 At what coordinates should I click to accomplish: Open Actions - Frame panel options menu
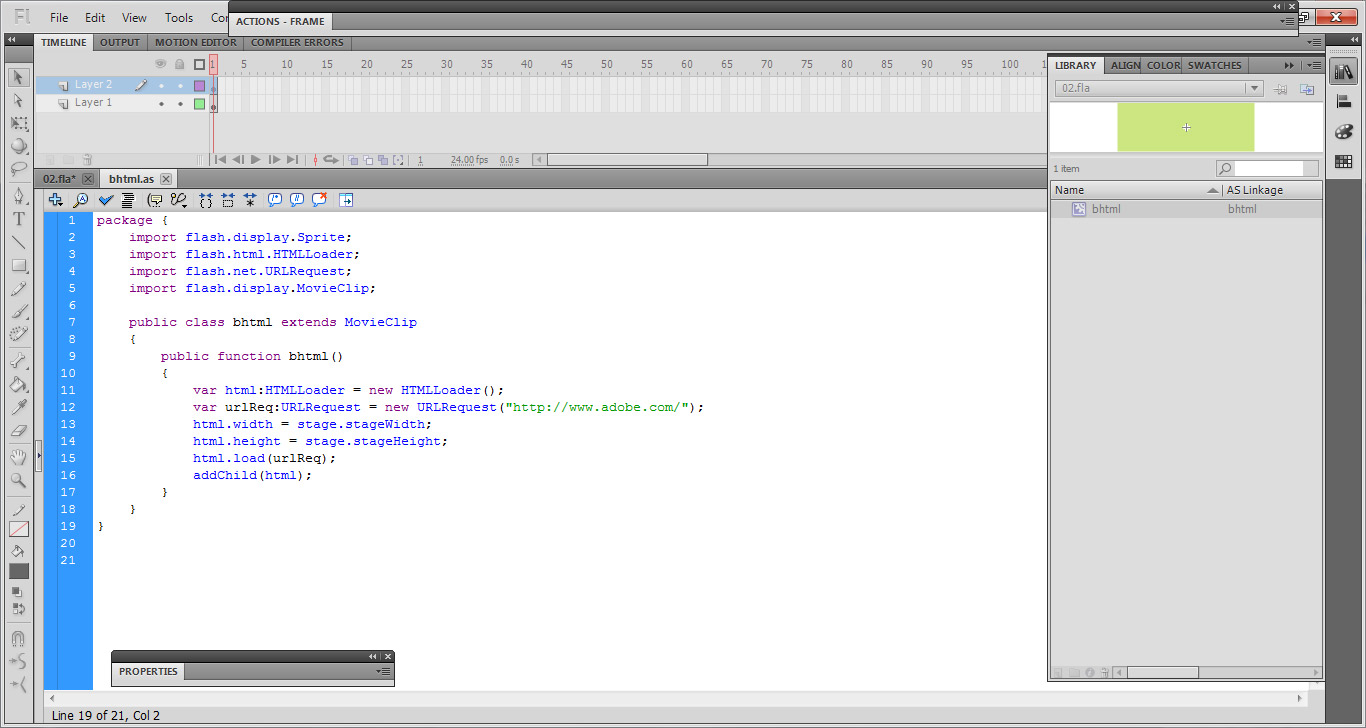(1287, 21)
